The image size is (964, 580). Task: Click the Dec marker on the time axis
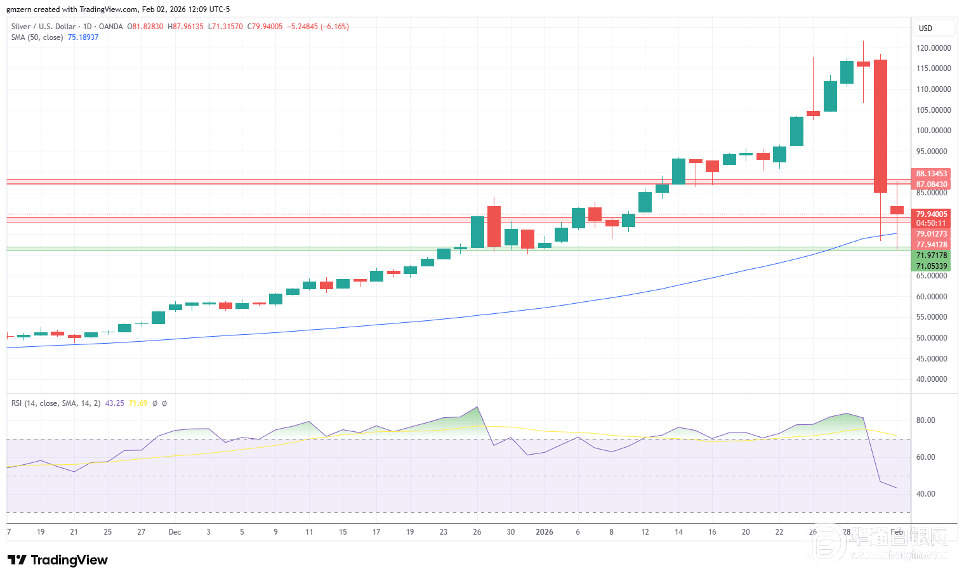[174, 533]
